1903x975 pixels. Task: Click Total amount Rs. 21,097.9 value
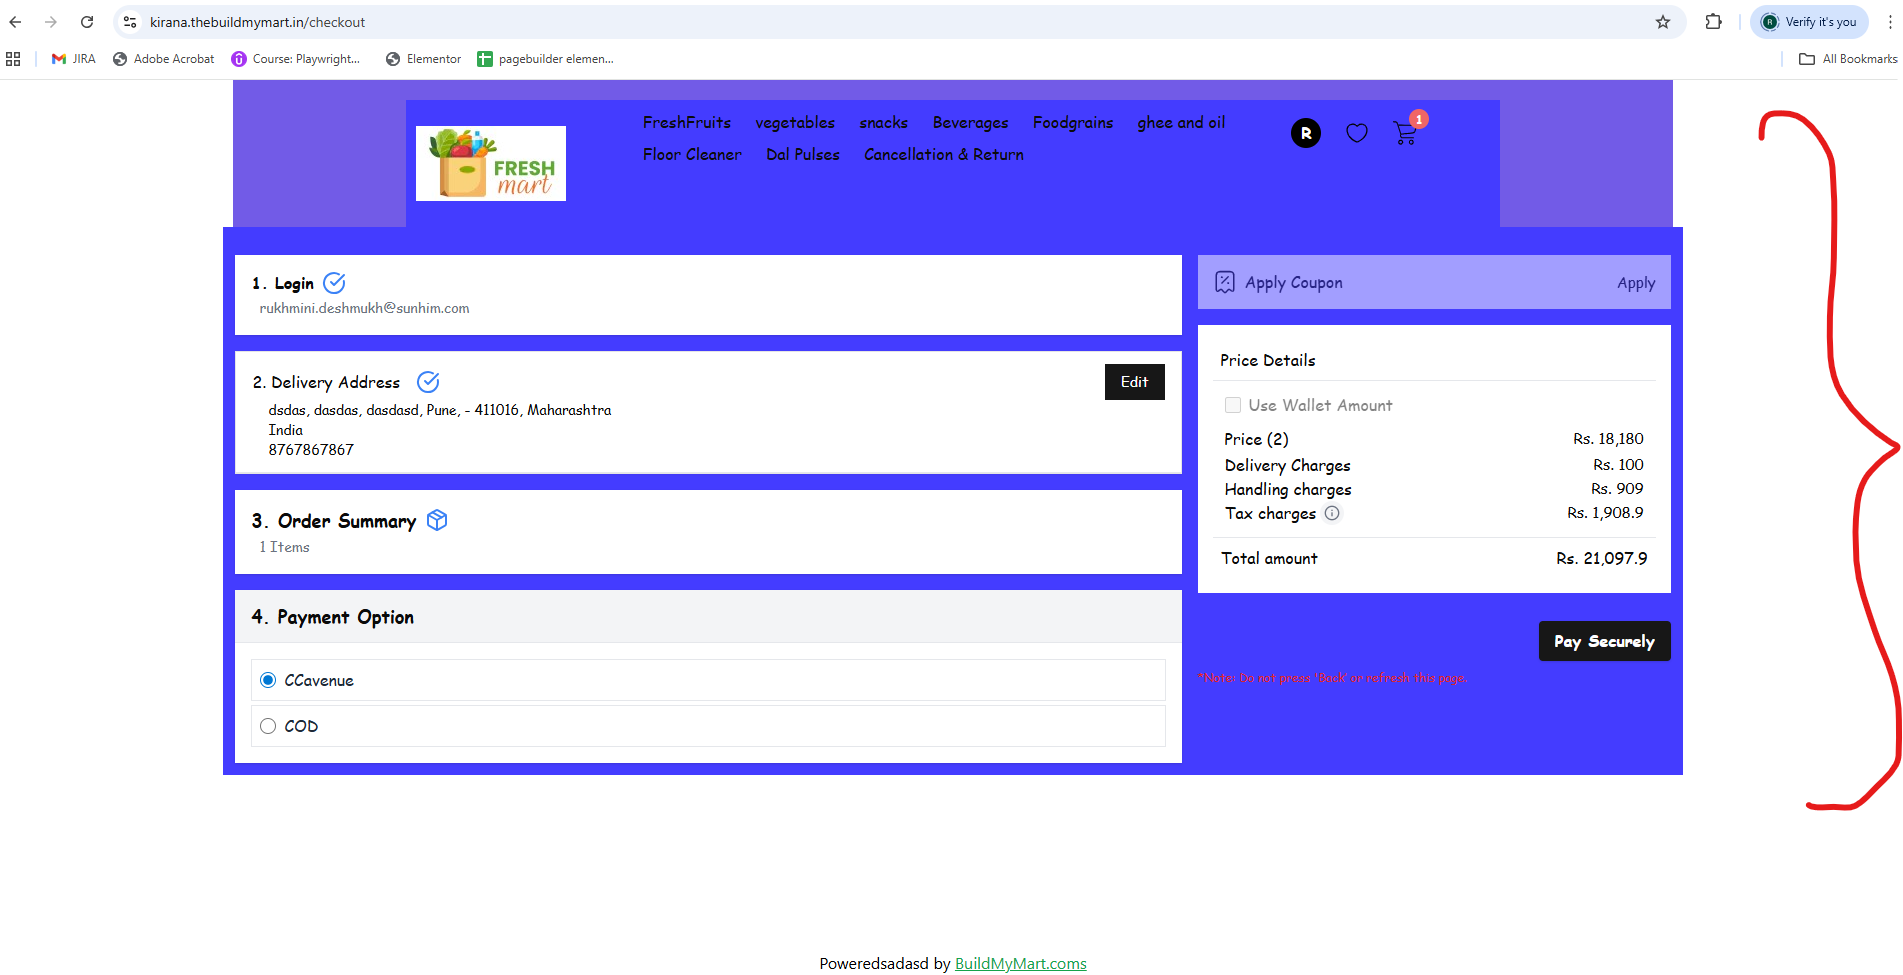(1602, 558)
